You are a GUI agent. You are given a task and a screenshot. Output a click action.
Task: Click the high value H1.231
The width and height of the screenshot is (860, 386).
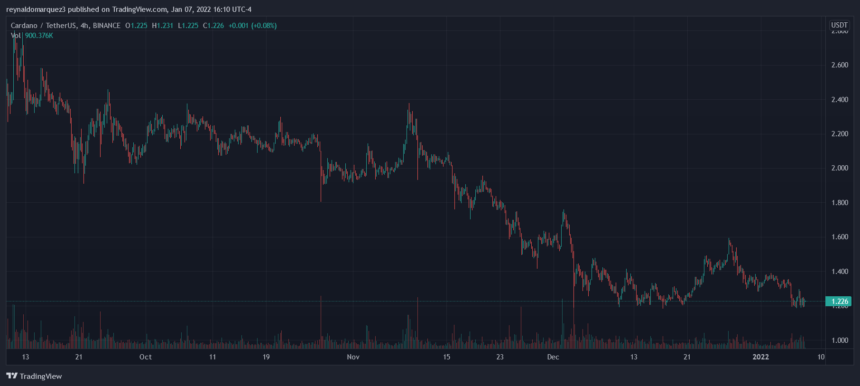[162, 25]
